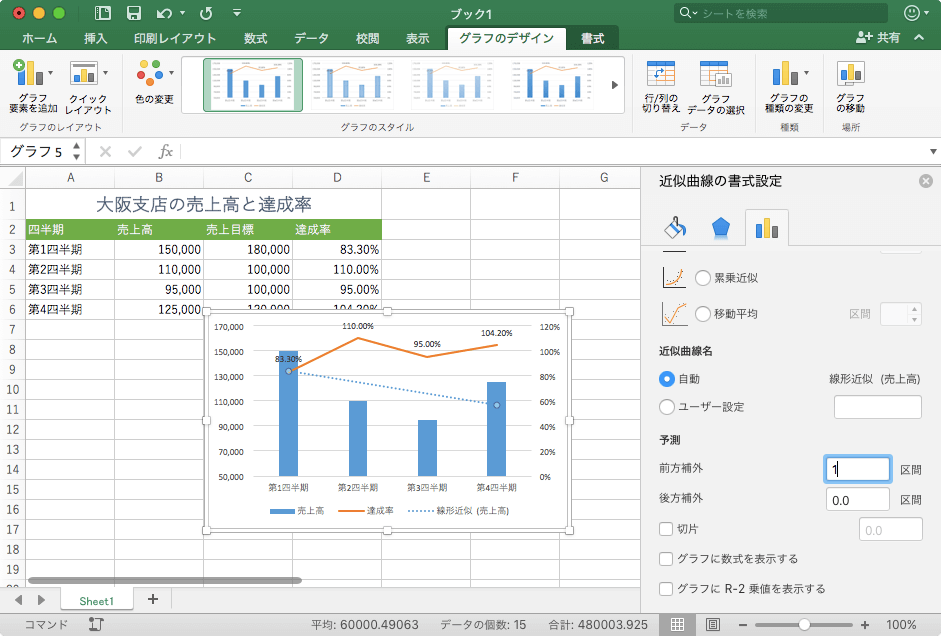Click the 後方補外 value field
Image resolution: width=941 pixels, height=636 pixels.
click(x=858, y=499)
